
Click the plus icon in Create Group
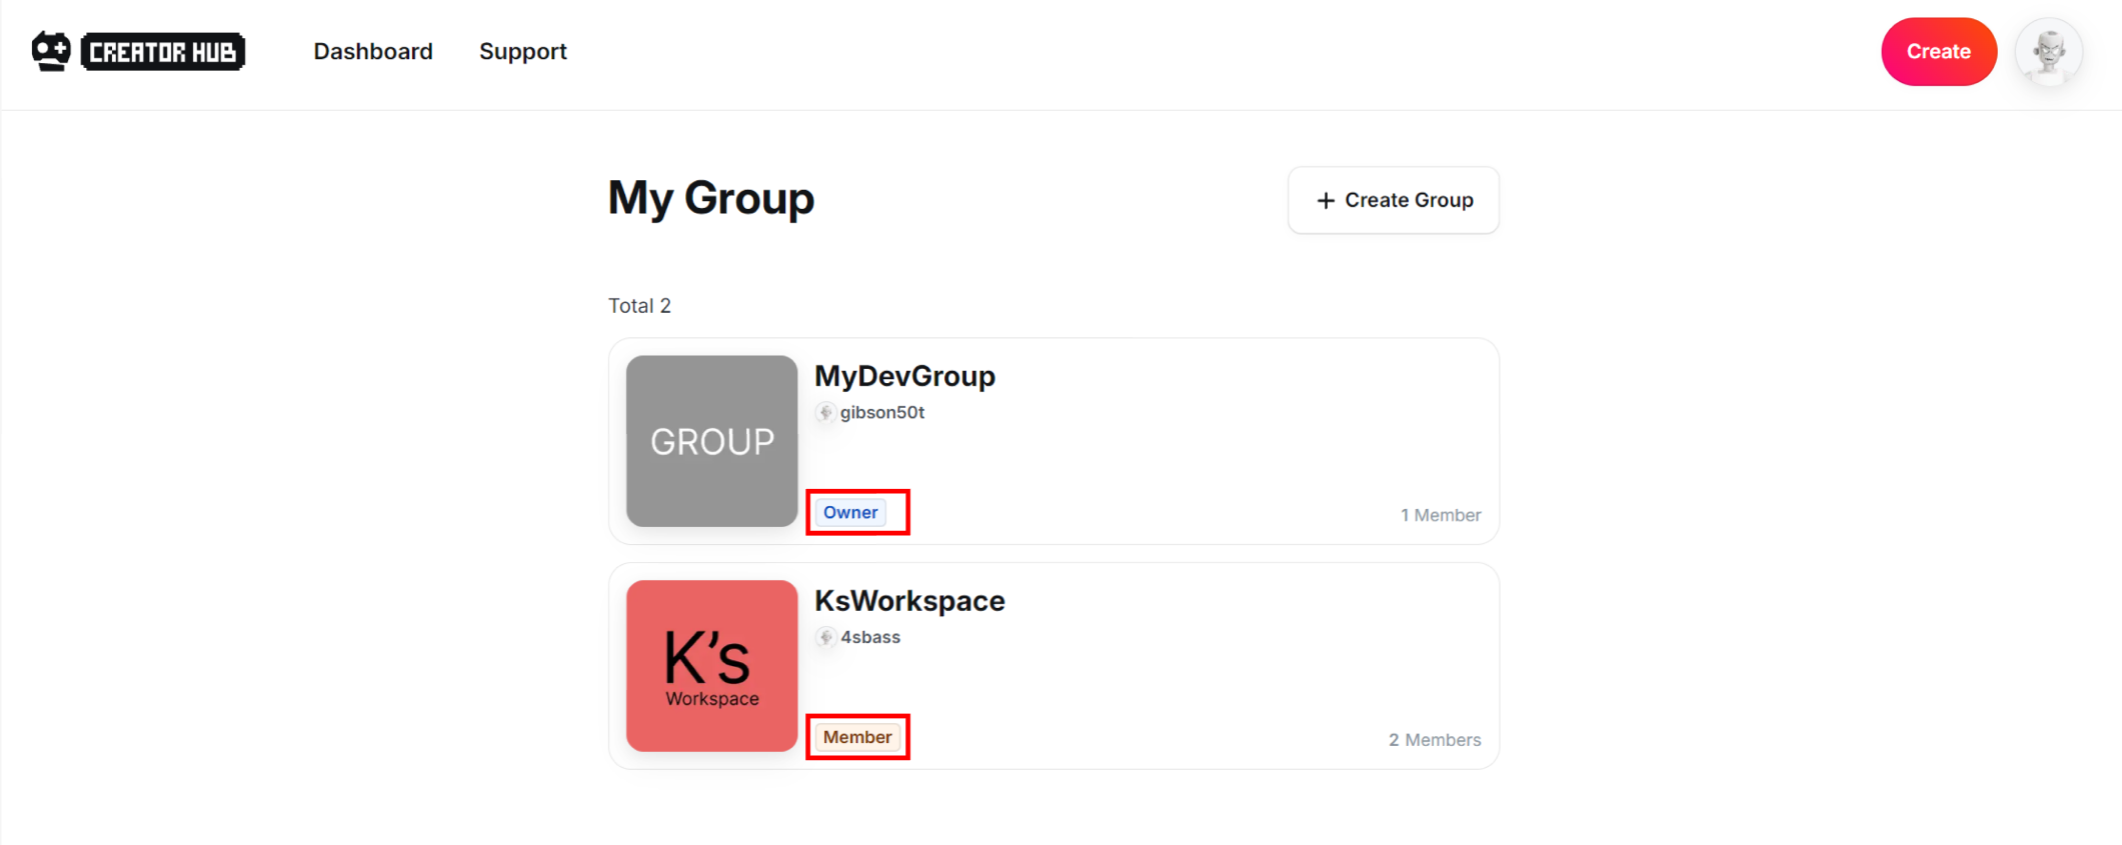[1325, 201]
